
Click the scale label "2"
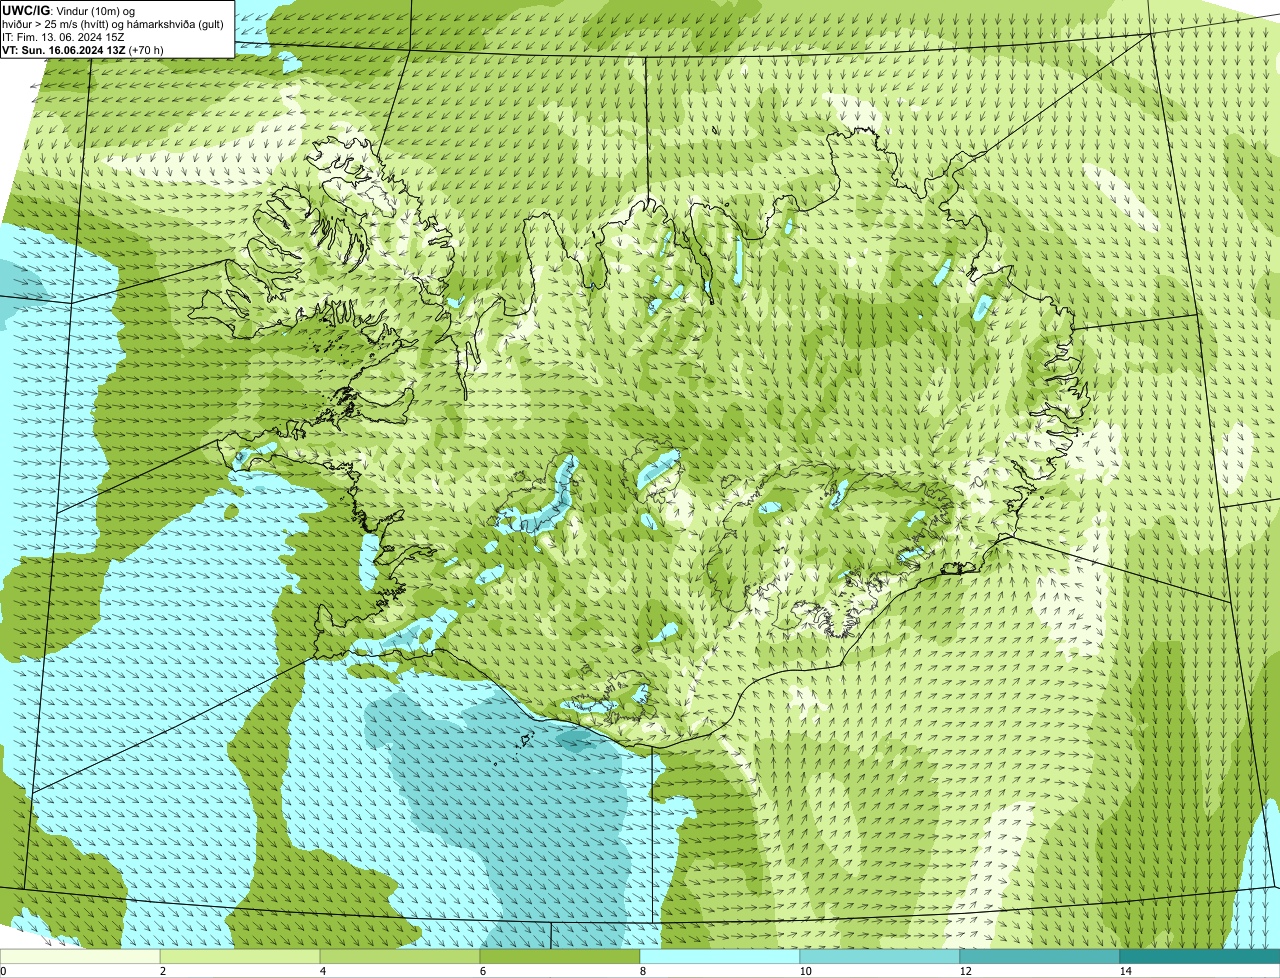click(162, 971)
